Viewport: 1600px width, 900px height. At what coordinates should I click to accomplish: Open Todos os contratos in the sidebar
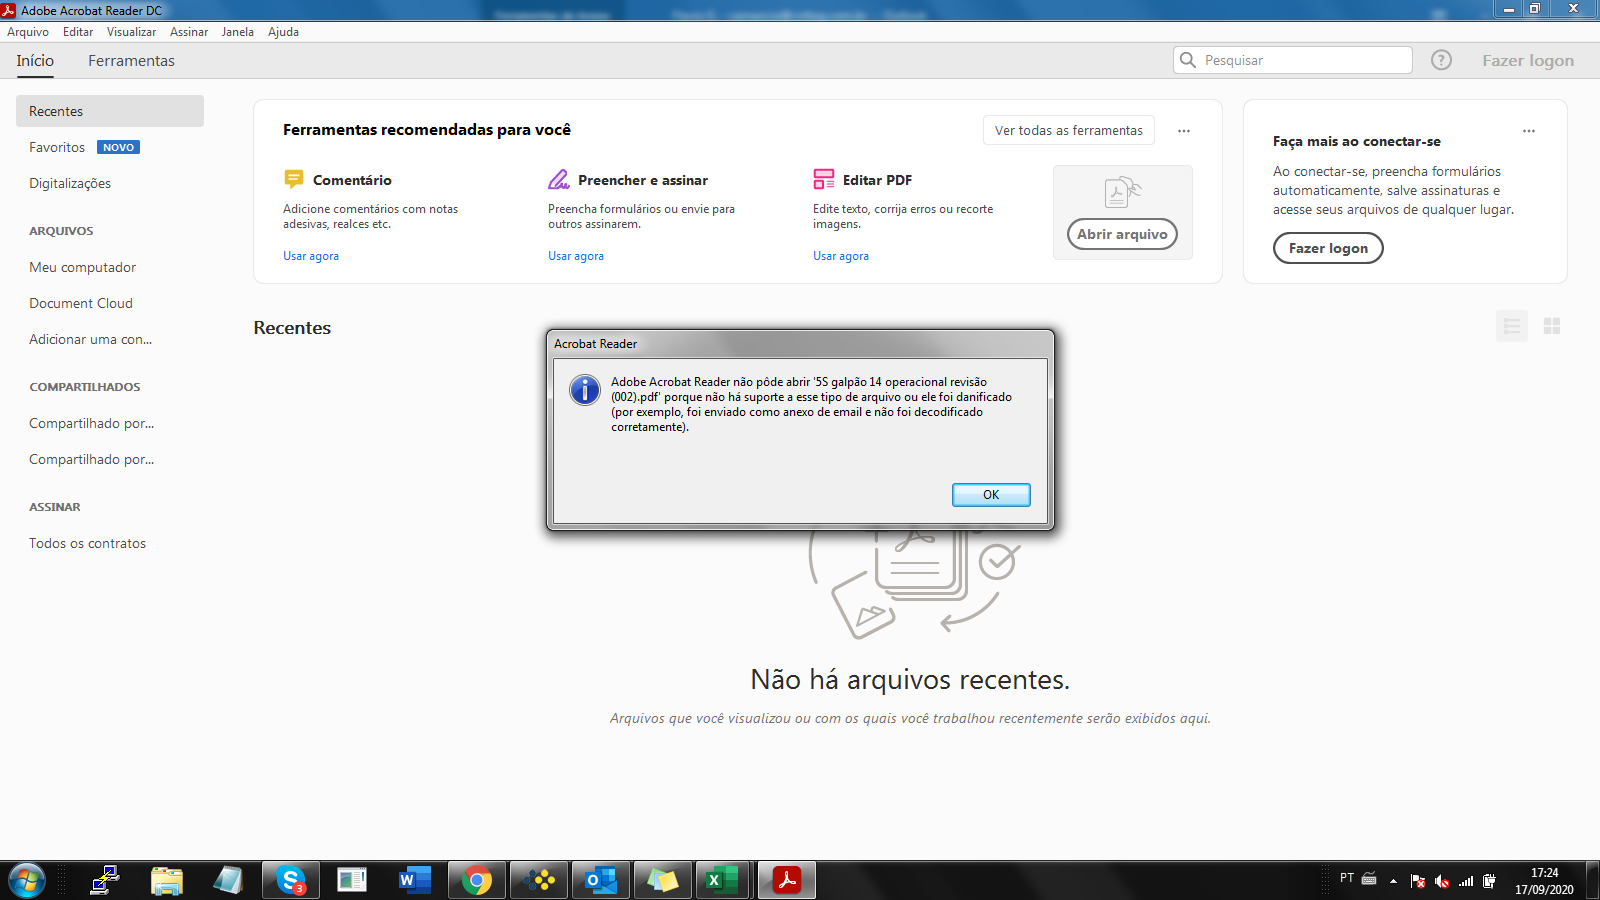tap(88, 543)
